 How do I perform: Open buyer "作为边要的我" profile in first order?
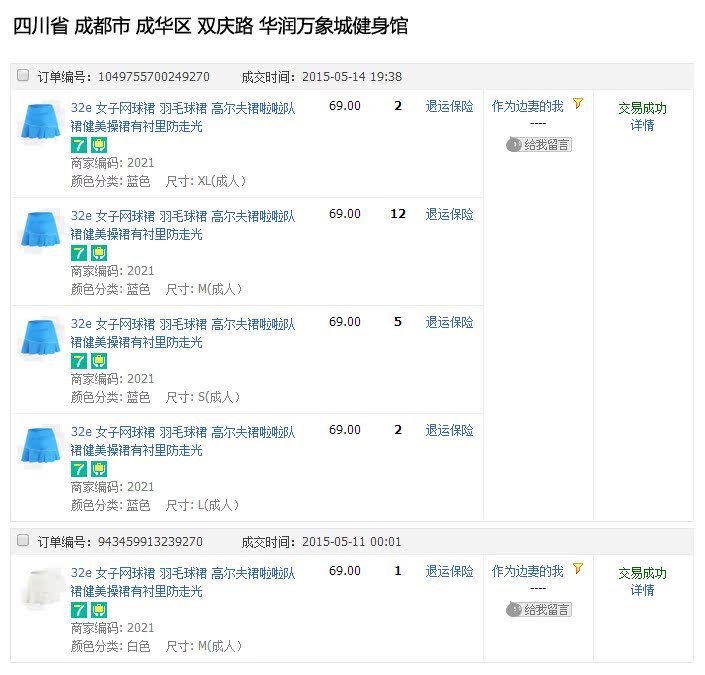tap(527, 105)
